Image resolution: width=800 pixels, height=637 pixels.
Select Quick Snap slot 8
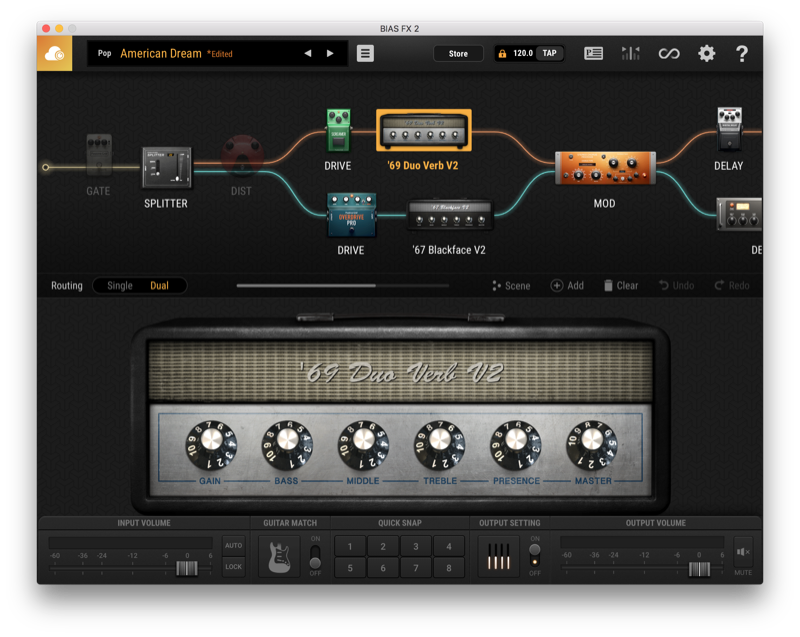[x=449, y=568]
